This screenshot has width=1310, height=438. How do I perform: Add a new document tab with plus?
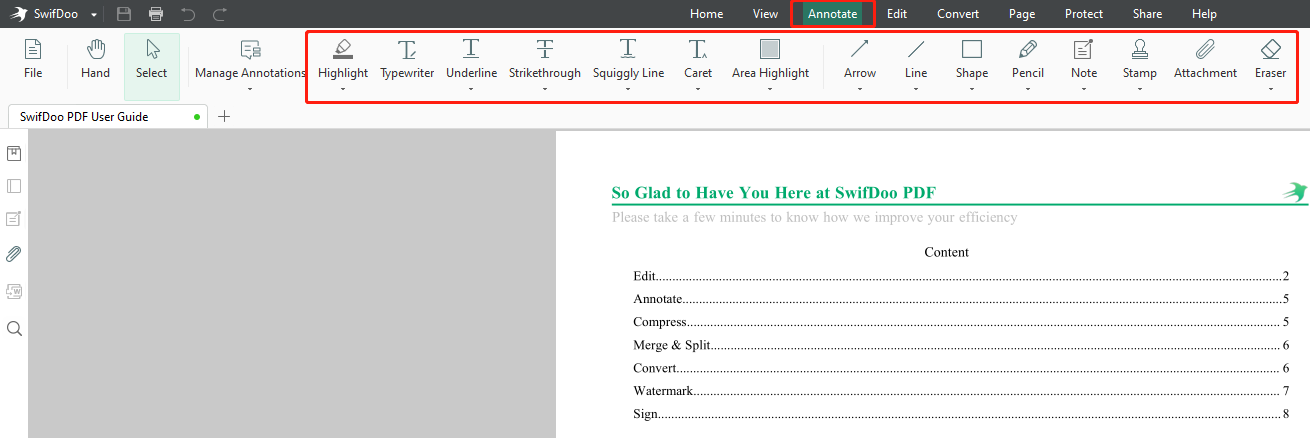224,116
